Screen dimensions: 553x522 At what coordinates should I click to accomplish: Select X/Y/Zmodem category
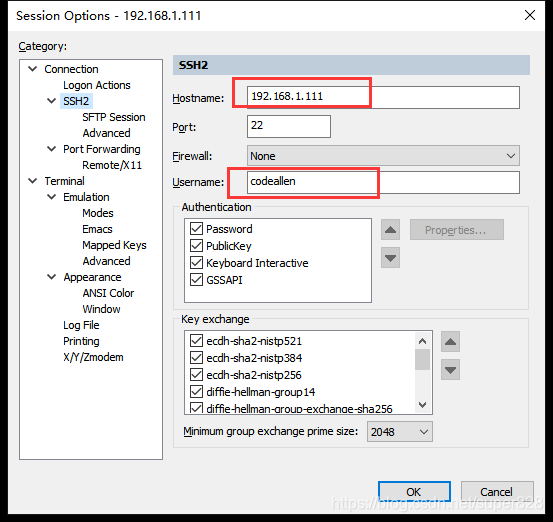point(93,357)
